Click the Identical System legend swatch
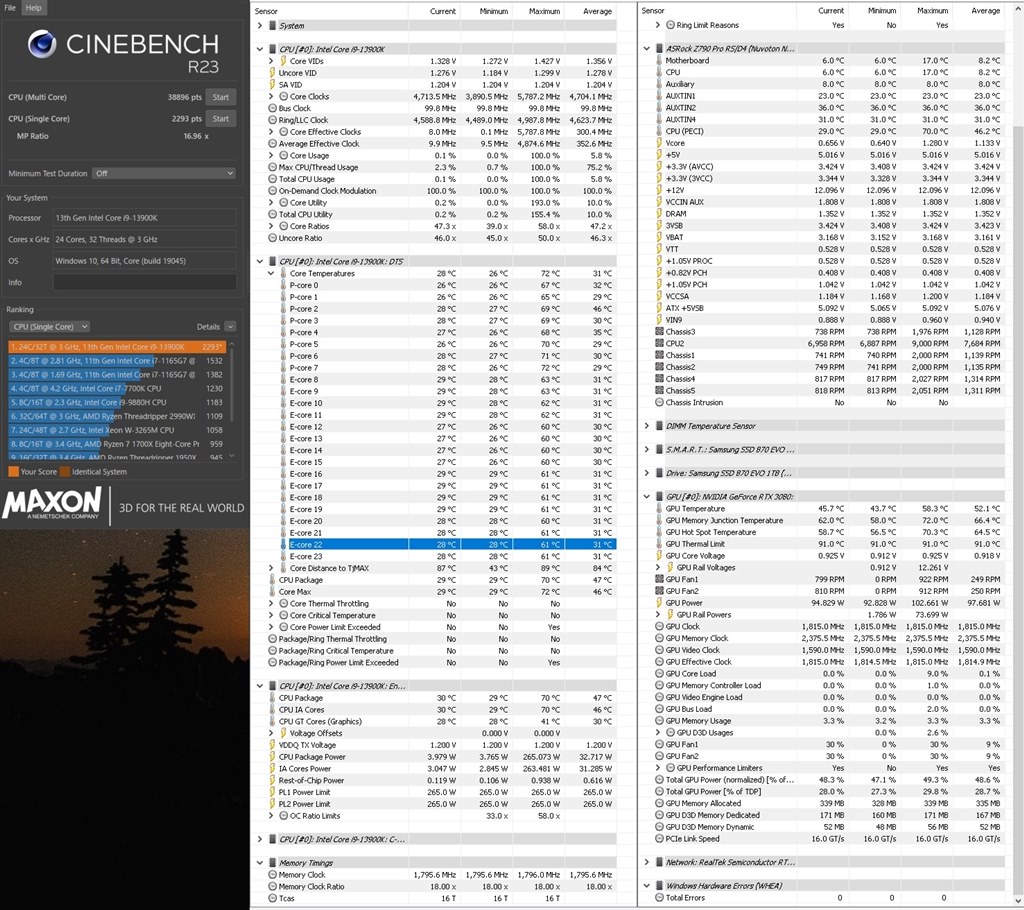The height and width of the screenshot is (910, 1024). [65, 472]
